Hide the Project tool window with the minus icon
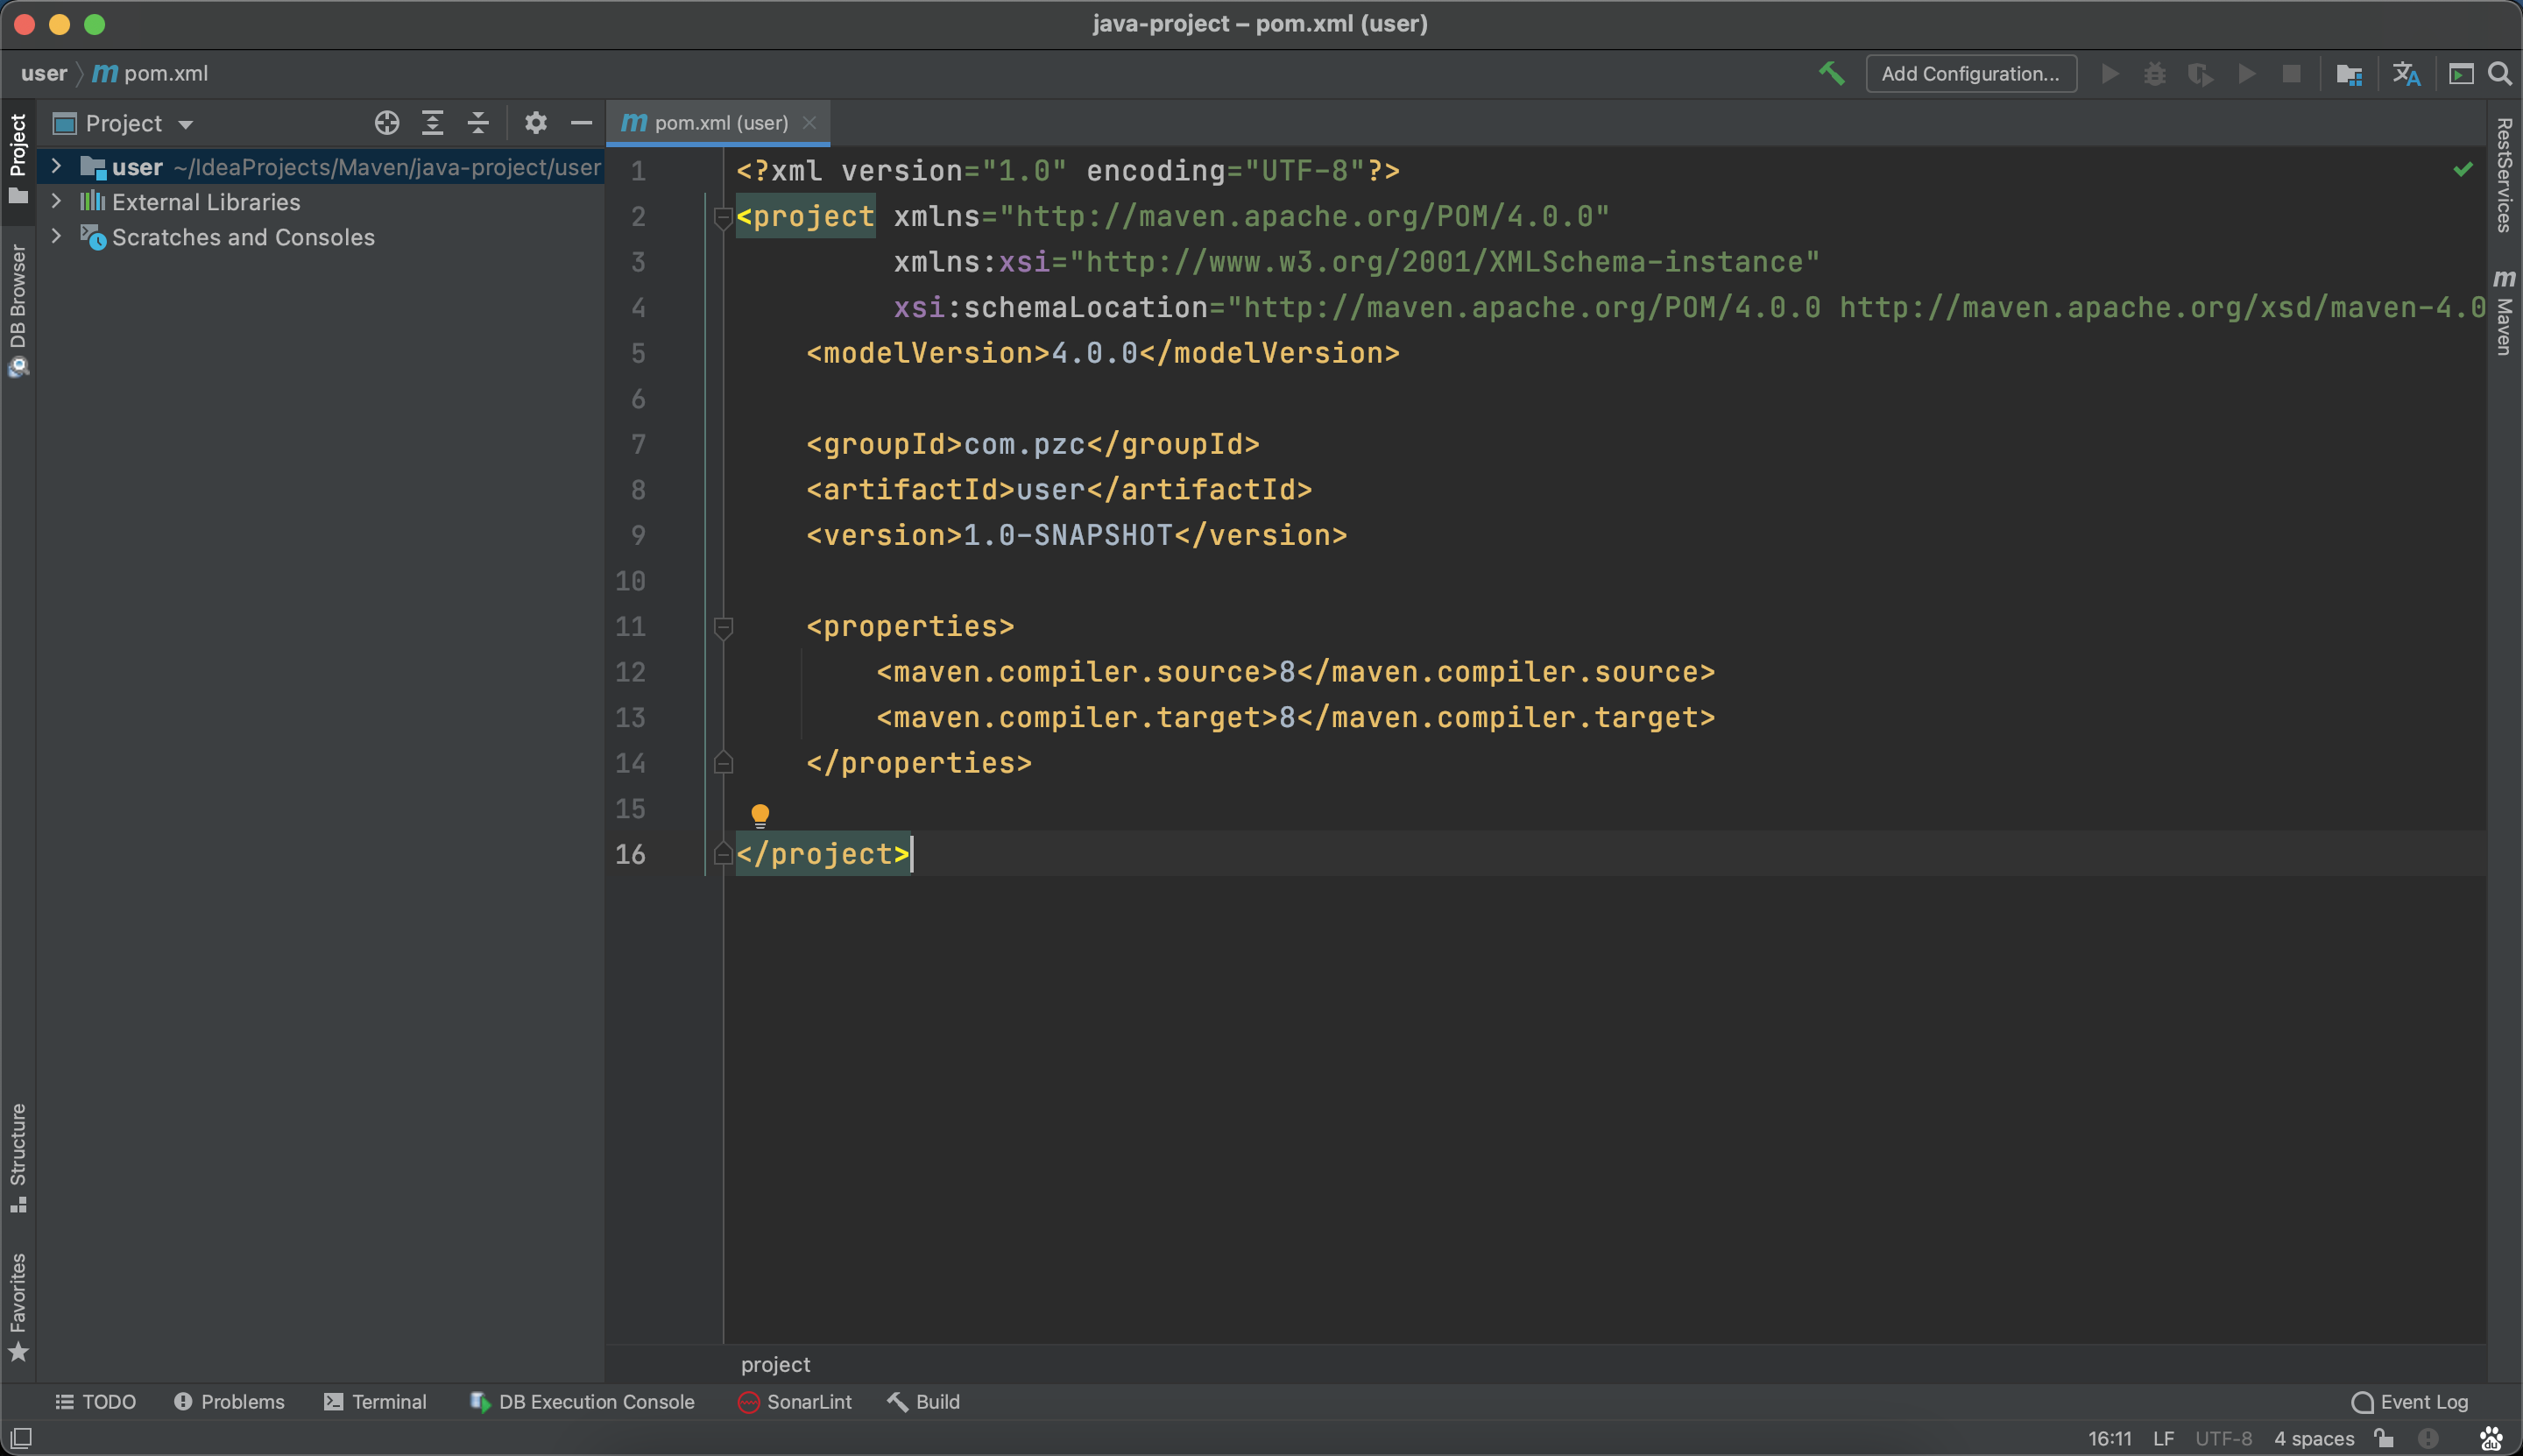The image size is (2523, 1456). pyautogui.click(x=581, y=123)
